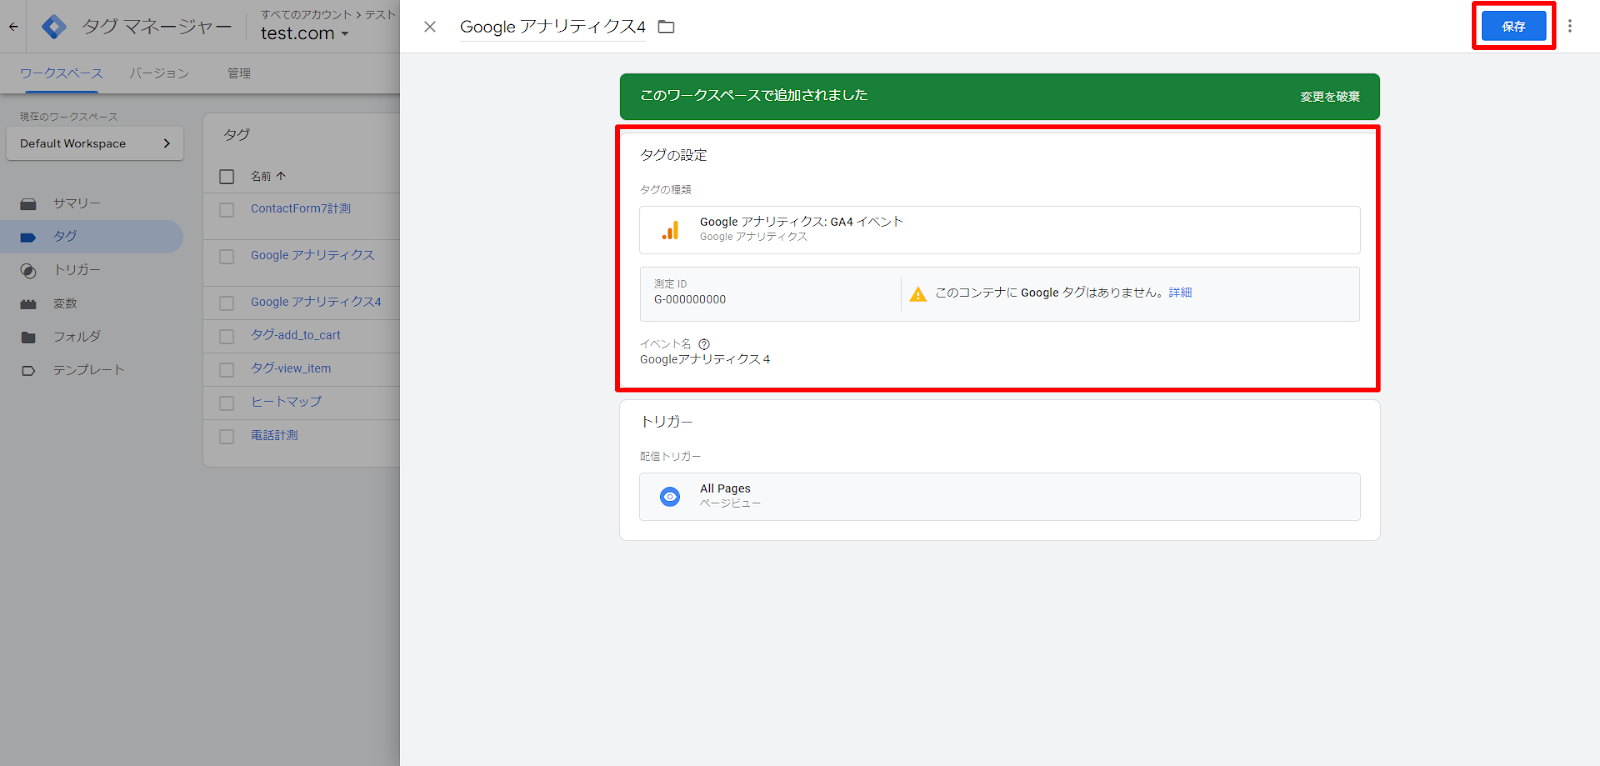The image size is (1600, 766).
Task: Check the box for ContactForm7計測
Action: [227, 210]
